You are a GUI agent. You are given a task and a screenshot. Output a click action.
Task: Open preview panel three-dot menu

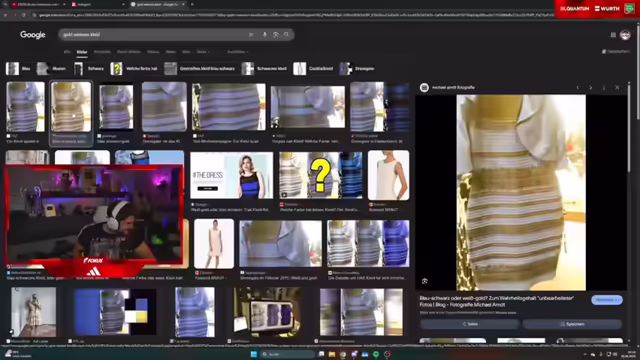(604, 87)
